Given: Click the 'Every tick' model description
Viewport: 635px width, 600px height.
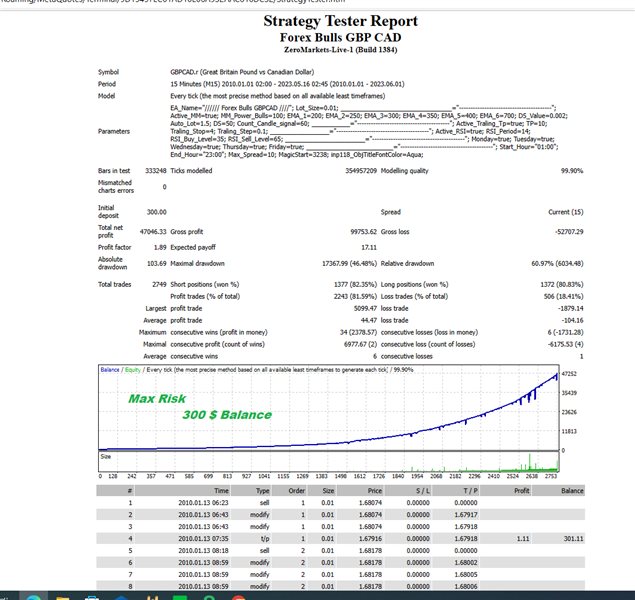Looking at the screenshot, I should tap(277, 96).
